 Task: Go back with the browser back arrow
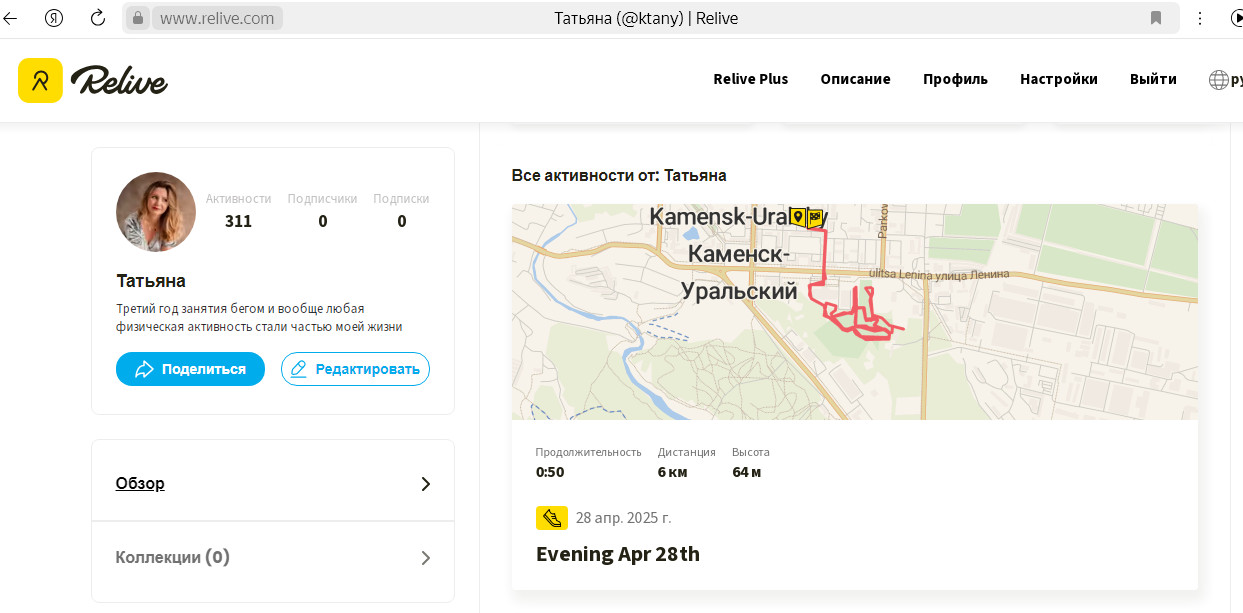[x=11, y=18]
